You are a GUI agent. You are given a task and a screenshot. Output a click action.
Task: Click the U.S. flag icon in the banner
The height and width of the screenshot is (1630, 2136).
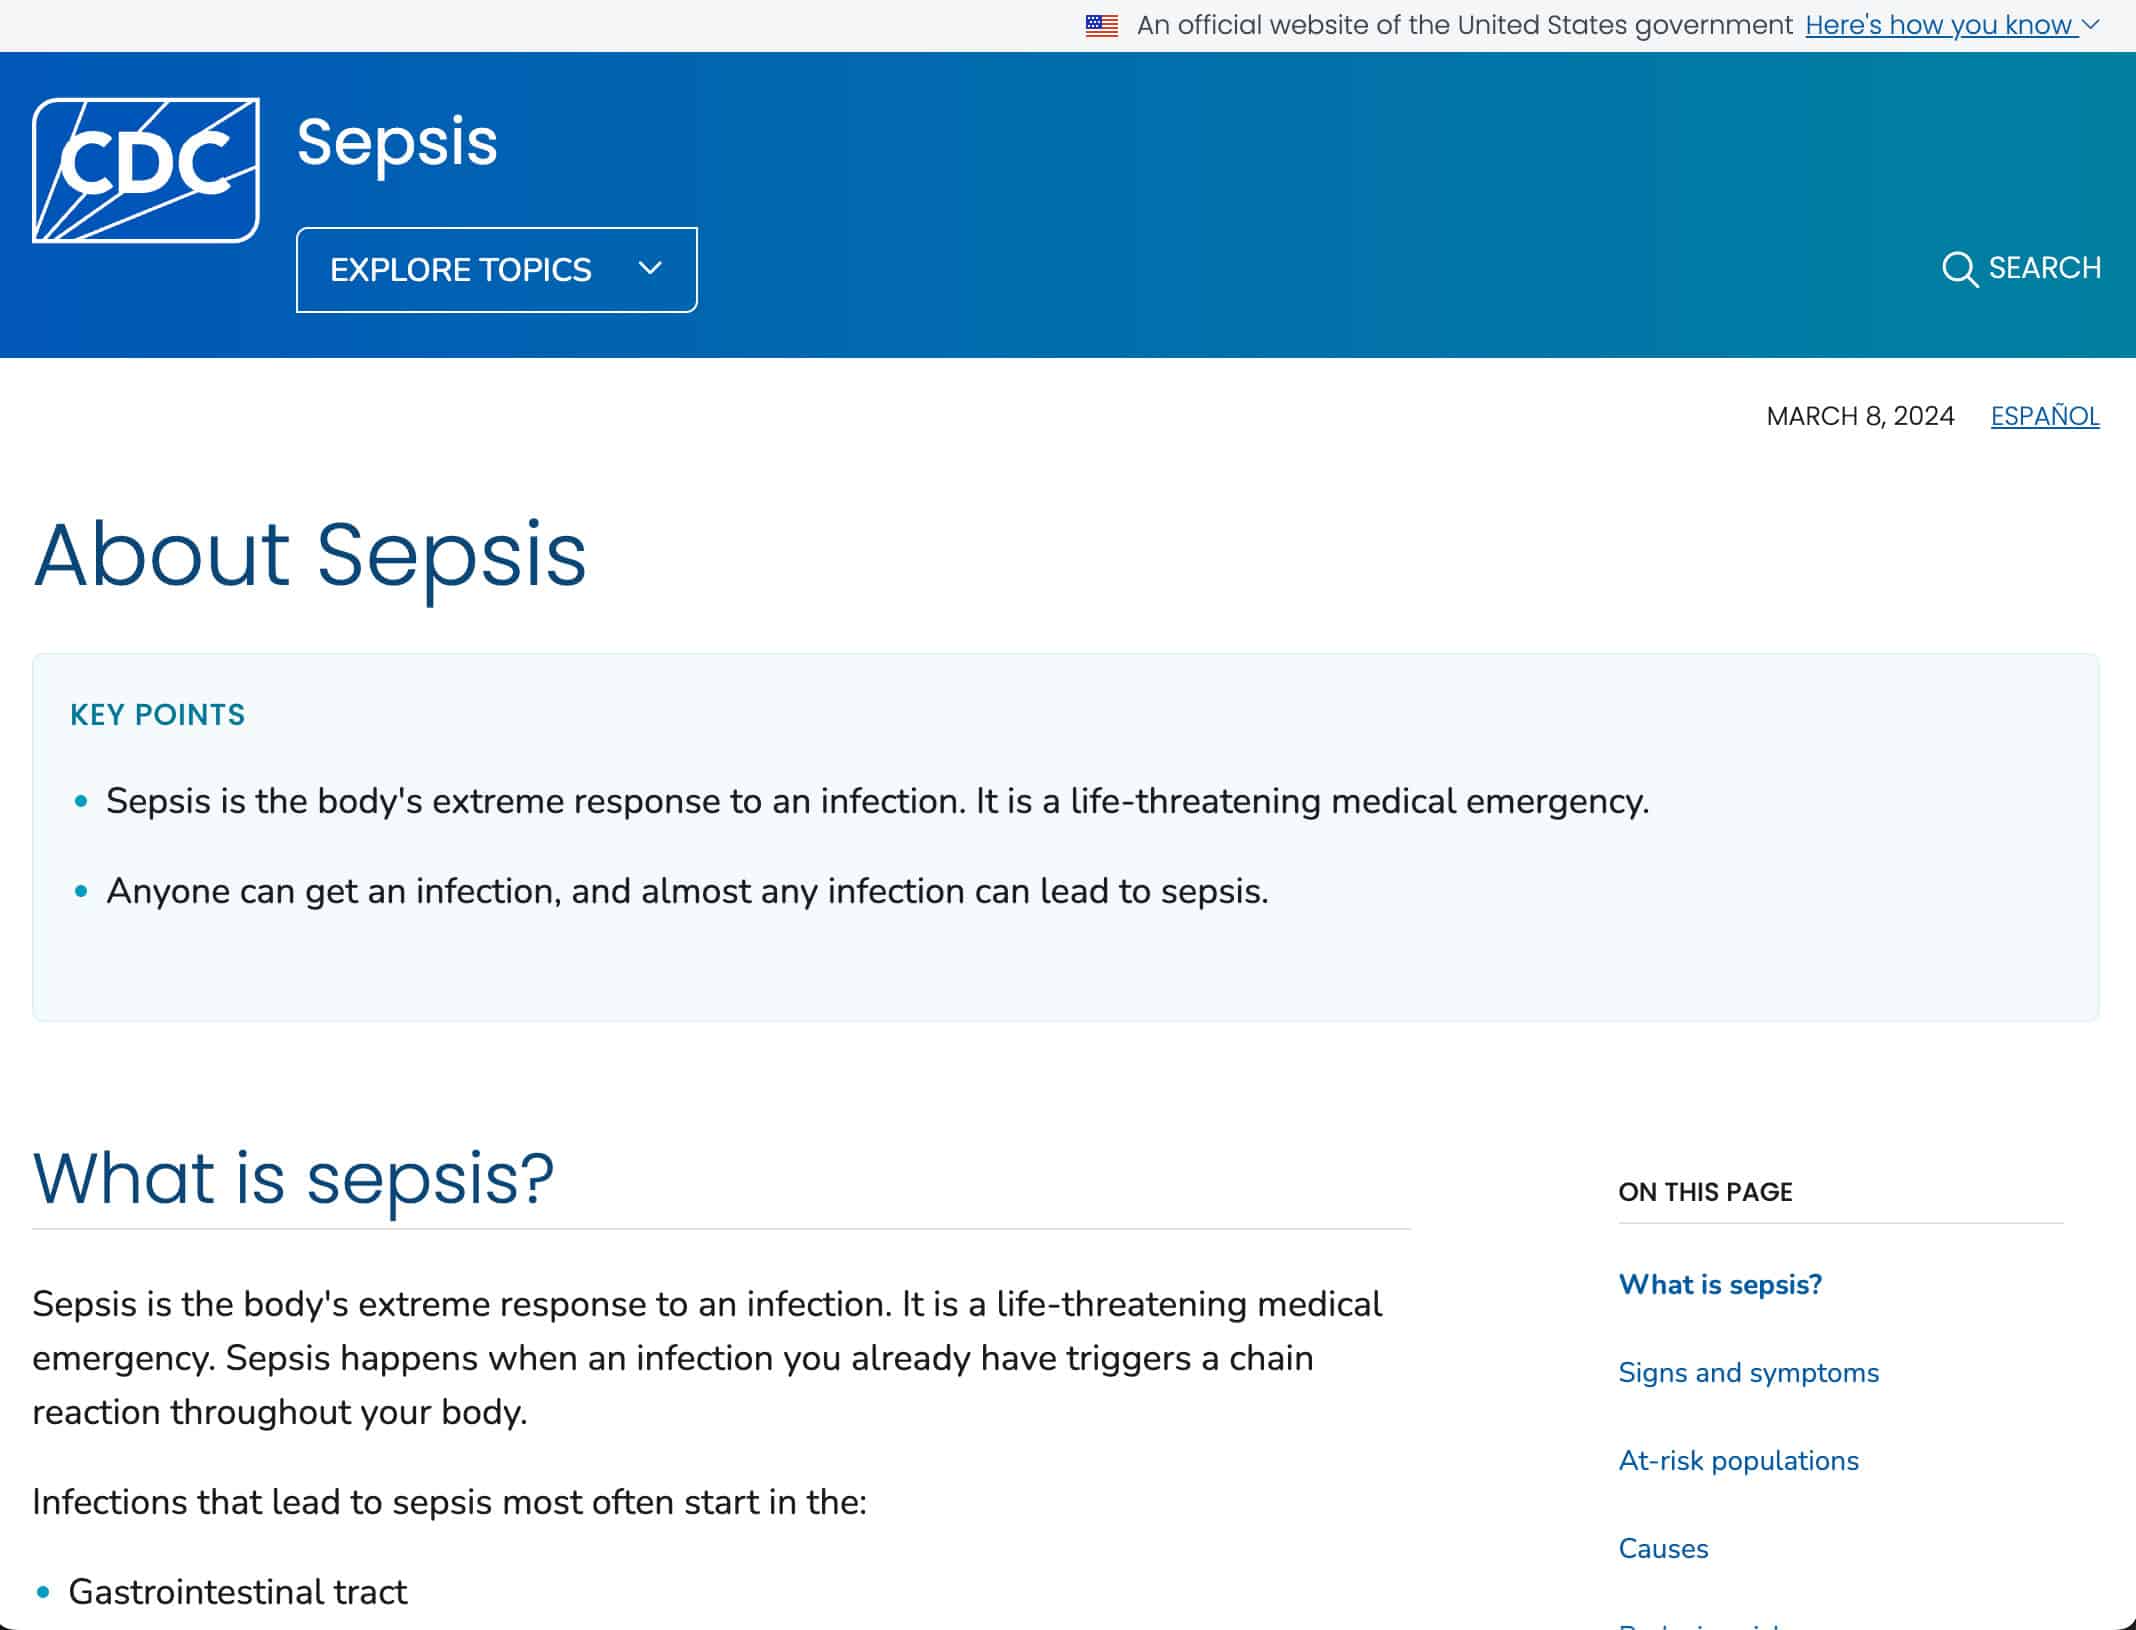(x=1101, y=24)
